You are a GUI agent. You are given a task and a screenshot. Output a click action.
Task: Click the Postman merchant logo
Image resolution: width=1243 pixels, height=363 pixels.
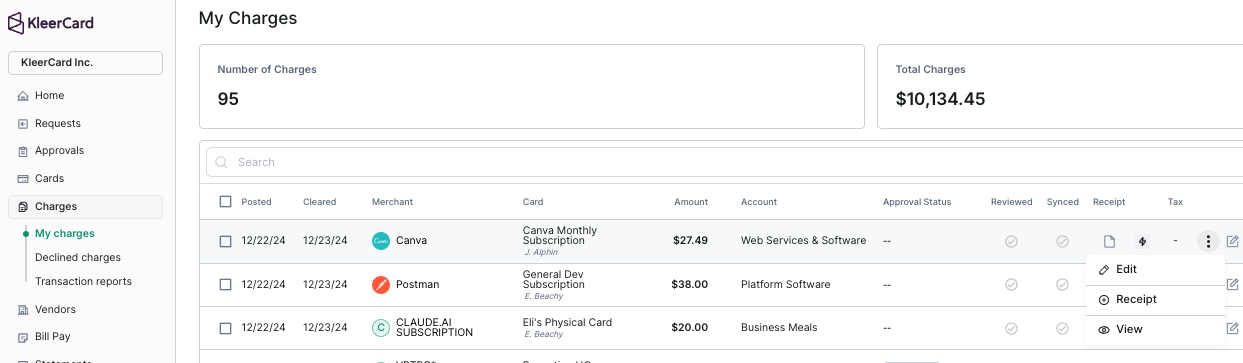pyautogui.click(x=381, y=285)
